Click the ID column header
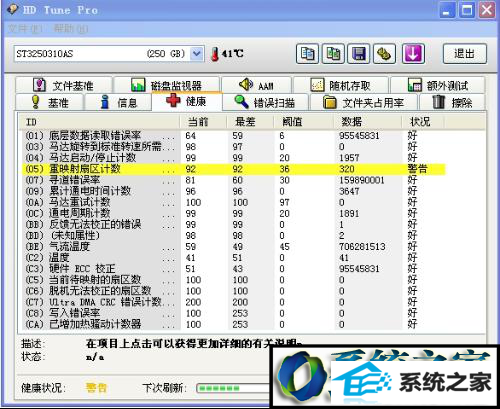Viewport: 500px width, 409px height. click(99, 122)
